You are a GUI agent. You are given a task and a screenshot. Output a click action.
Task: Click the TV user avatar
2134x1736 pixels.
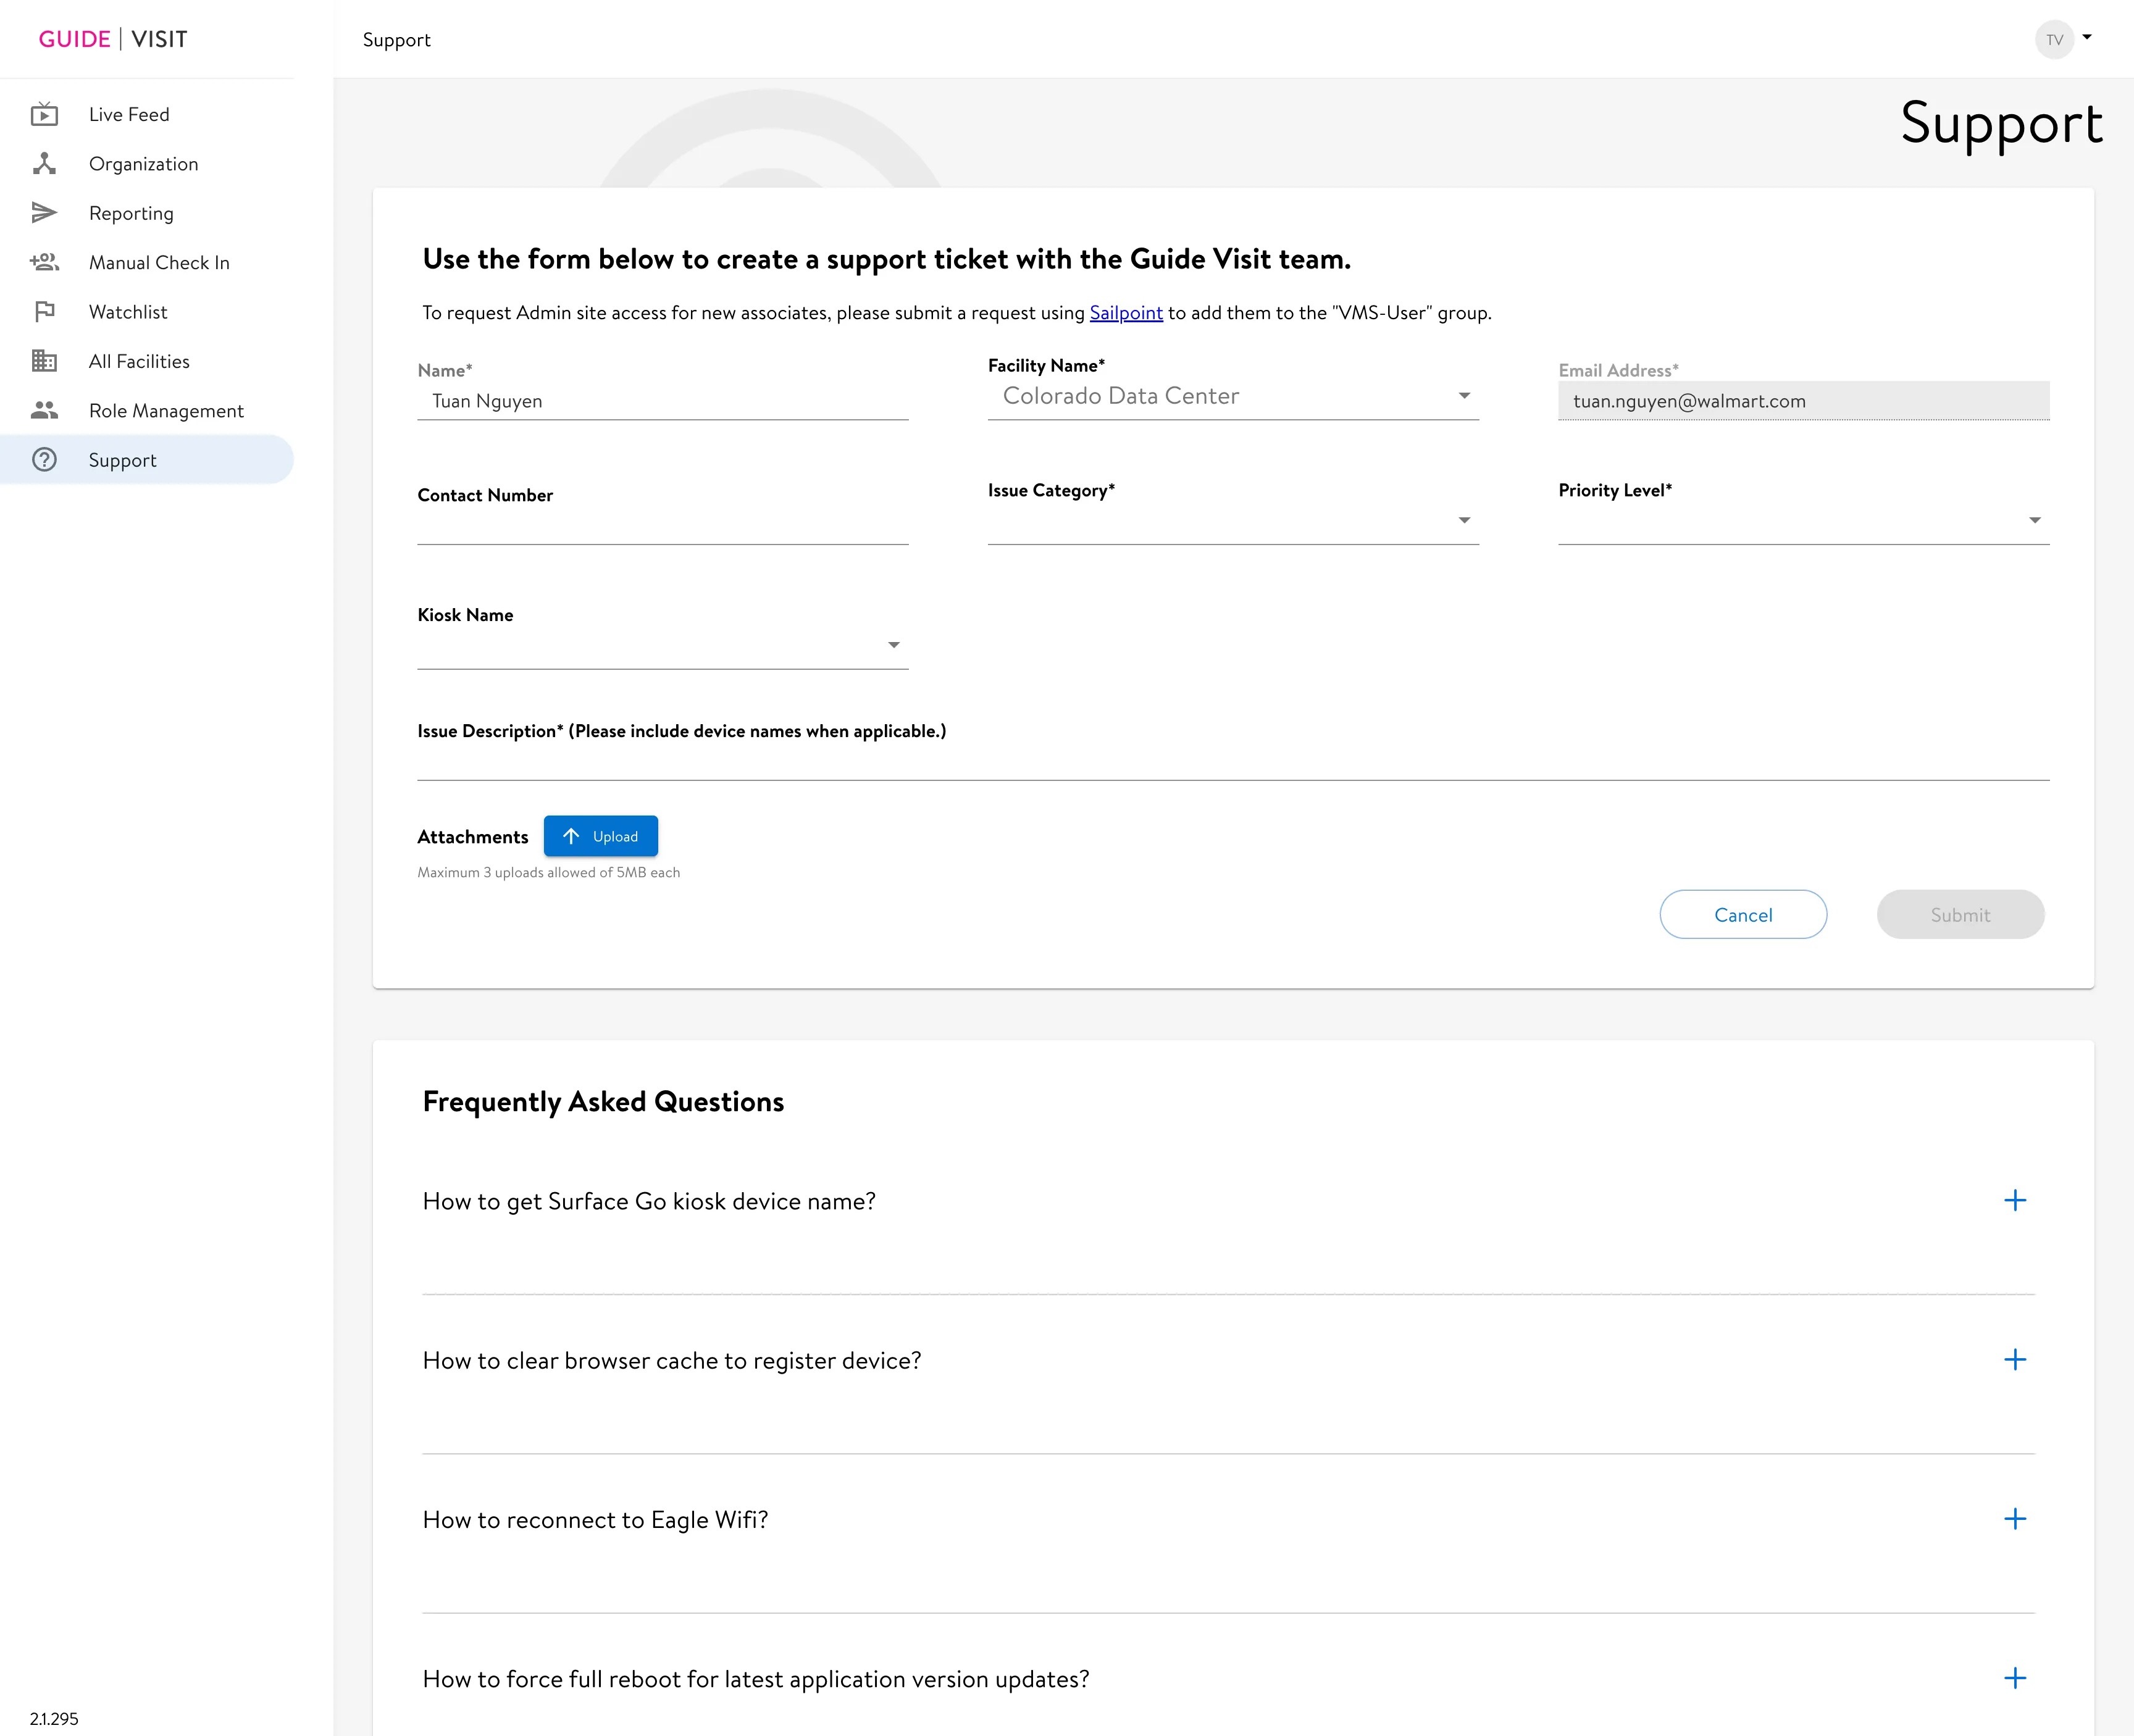(x=2054, y=40)
